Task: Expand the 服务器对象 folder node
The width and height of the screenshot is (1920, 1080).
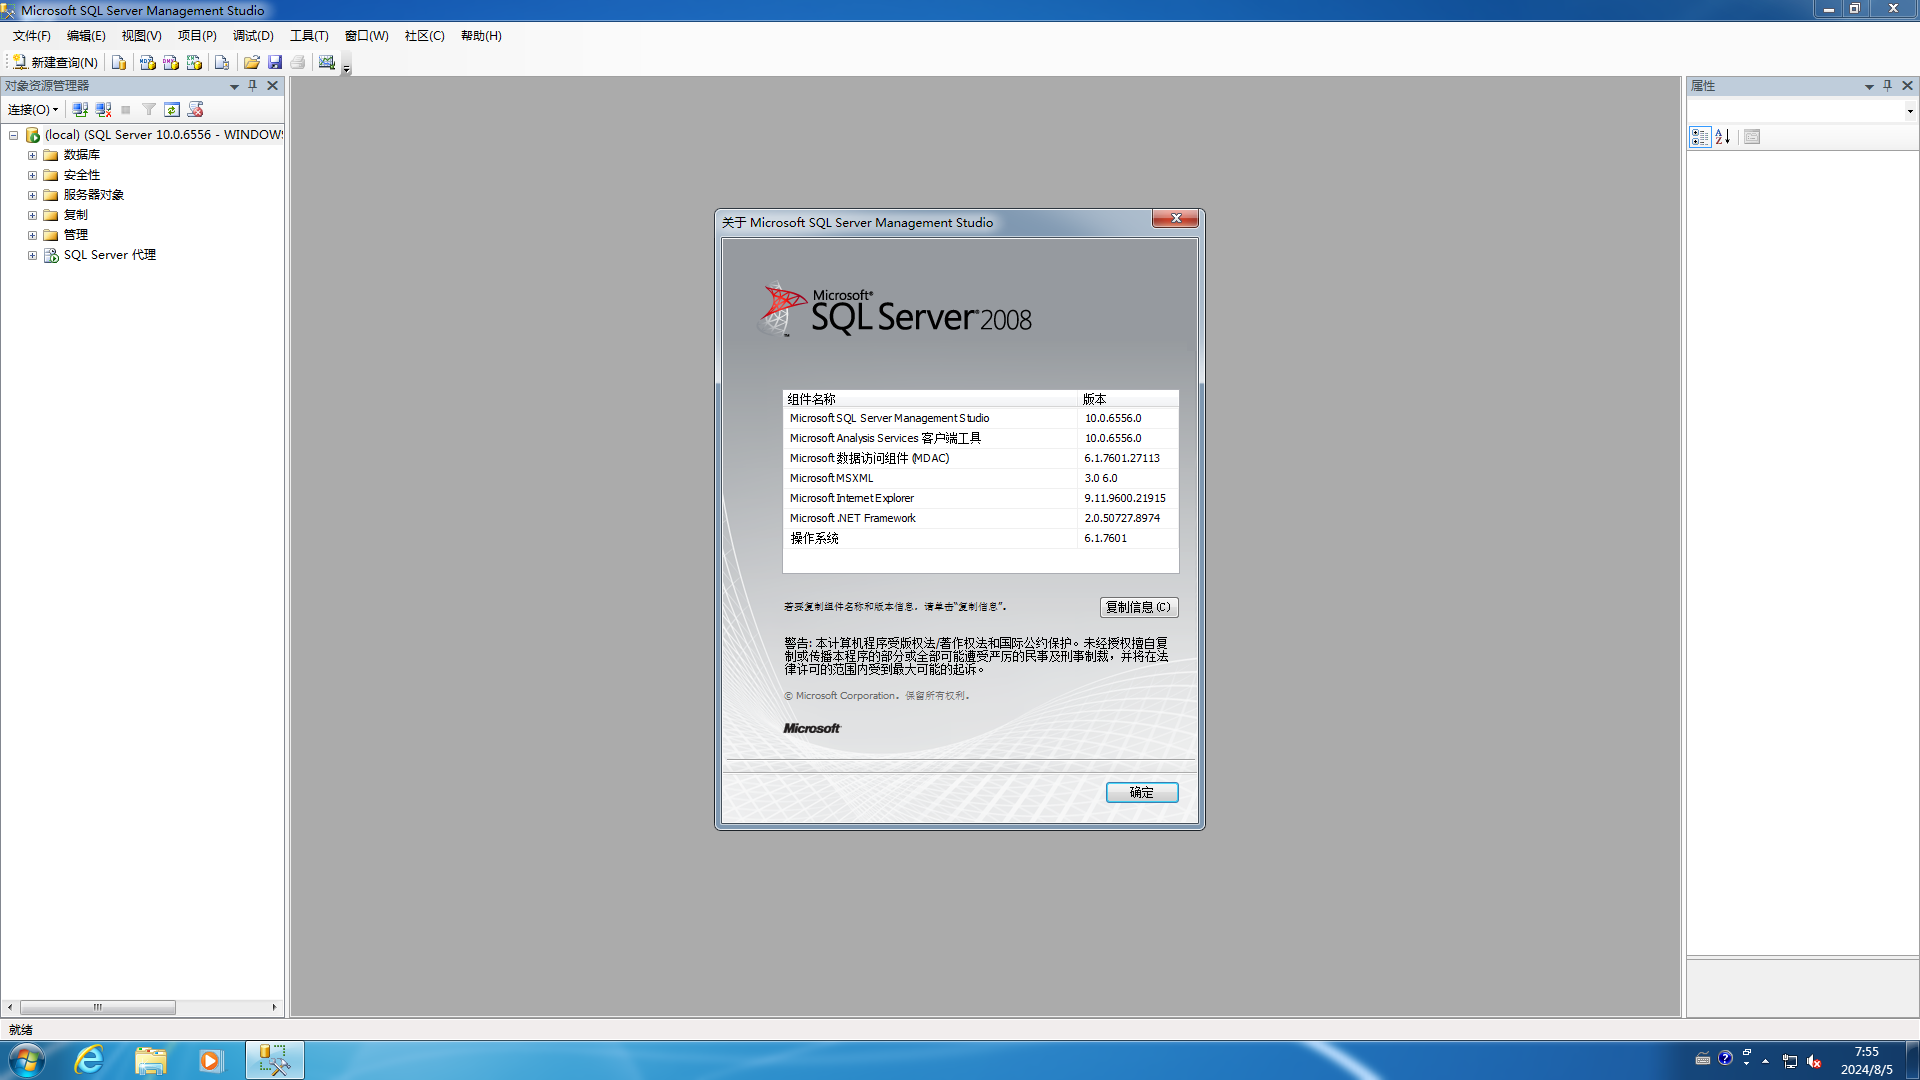Action: (32, 195)
